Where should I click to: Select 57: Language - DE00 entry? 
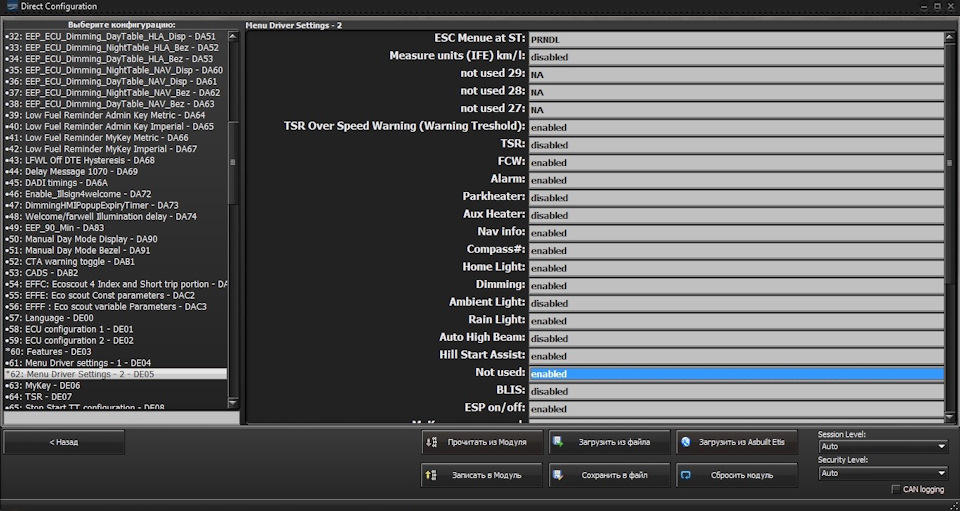(x=115, y=318)
